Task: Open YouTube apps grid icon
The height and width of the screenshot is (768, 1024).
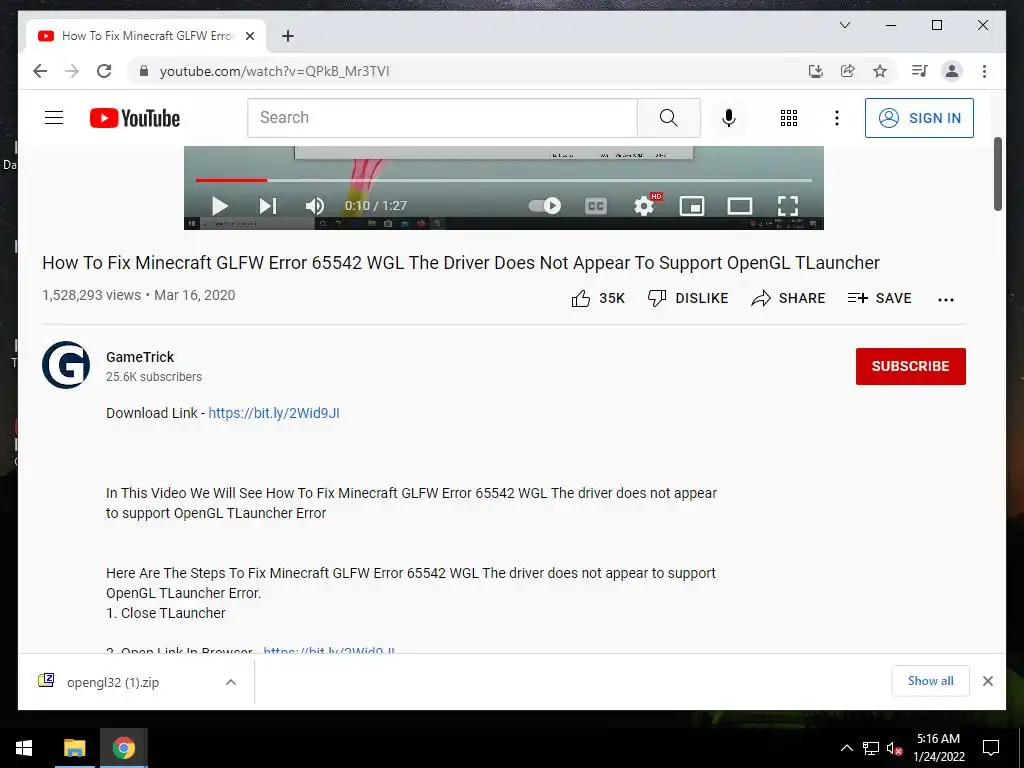Action: click(788, 118)
